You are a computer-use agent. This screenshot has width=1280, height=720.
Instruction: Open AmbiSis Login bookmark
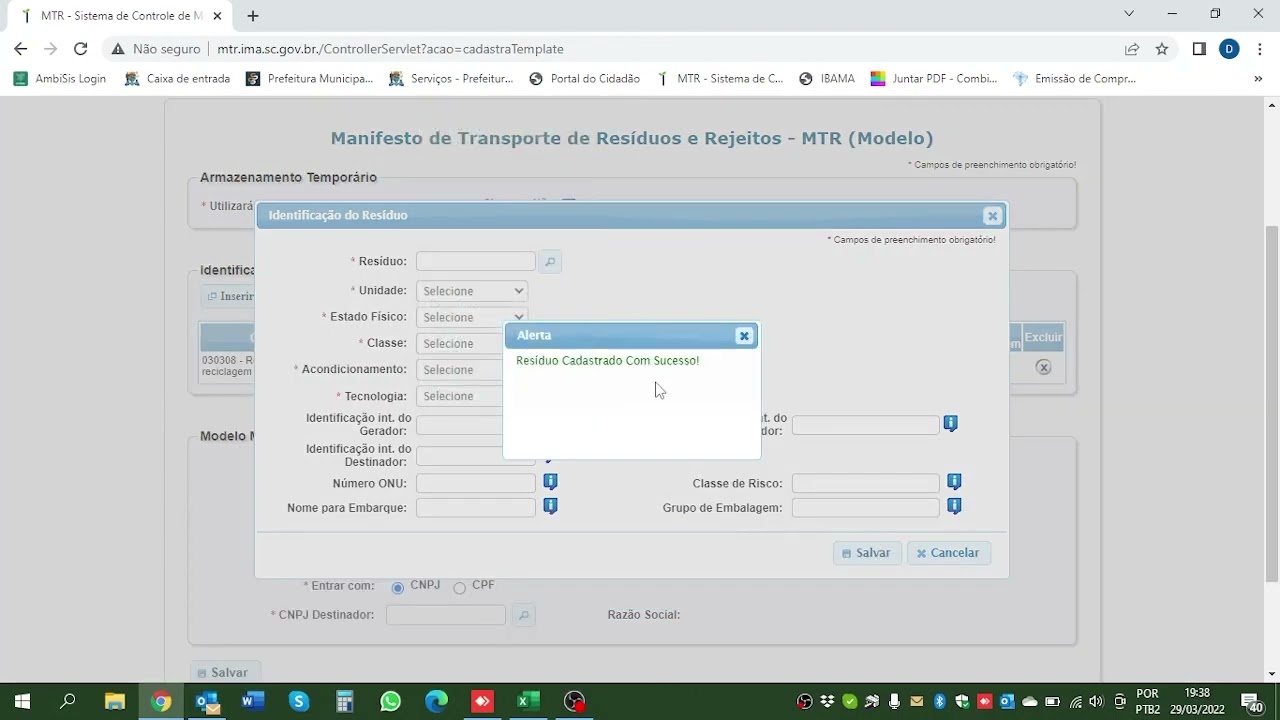tap(59, 78)
